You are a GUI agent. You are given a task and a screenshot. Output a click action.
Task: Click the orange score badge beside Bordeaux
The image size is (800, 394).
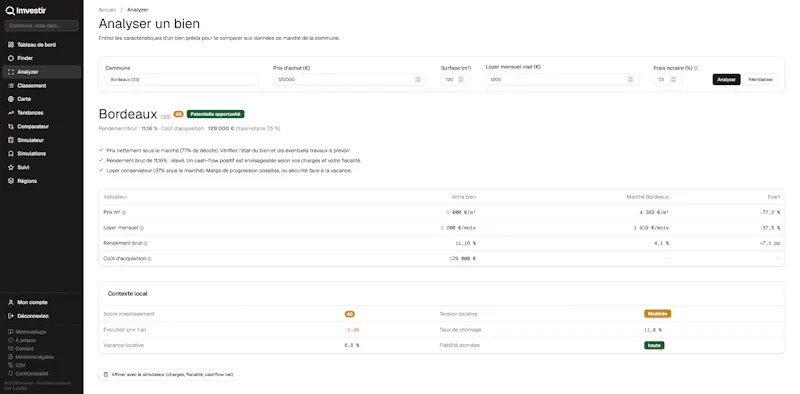(x=179, y=114)
